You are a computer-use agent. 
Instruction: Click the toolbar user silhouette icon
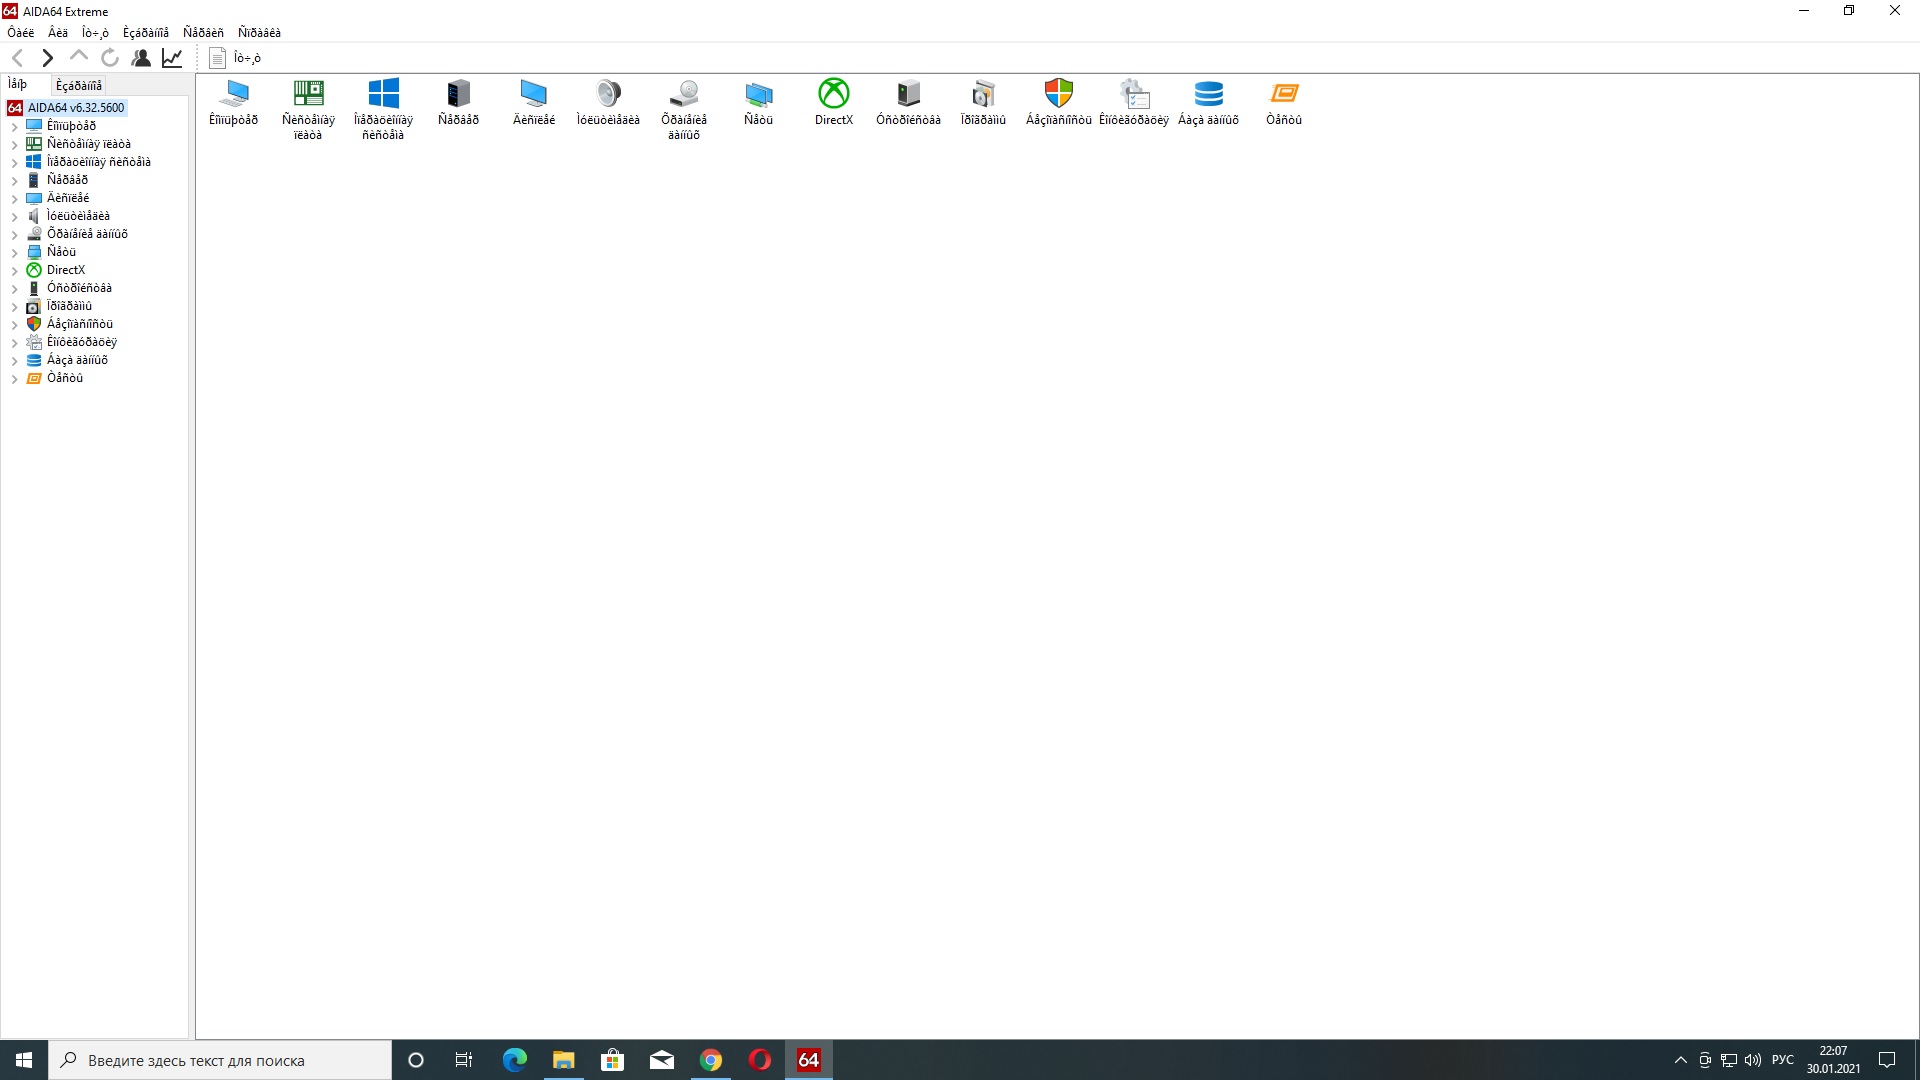(141, 58)
